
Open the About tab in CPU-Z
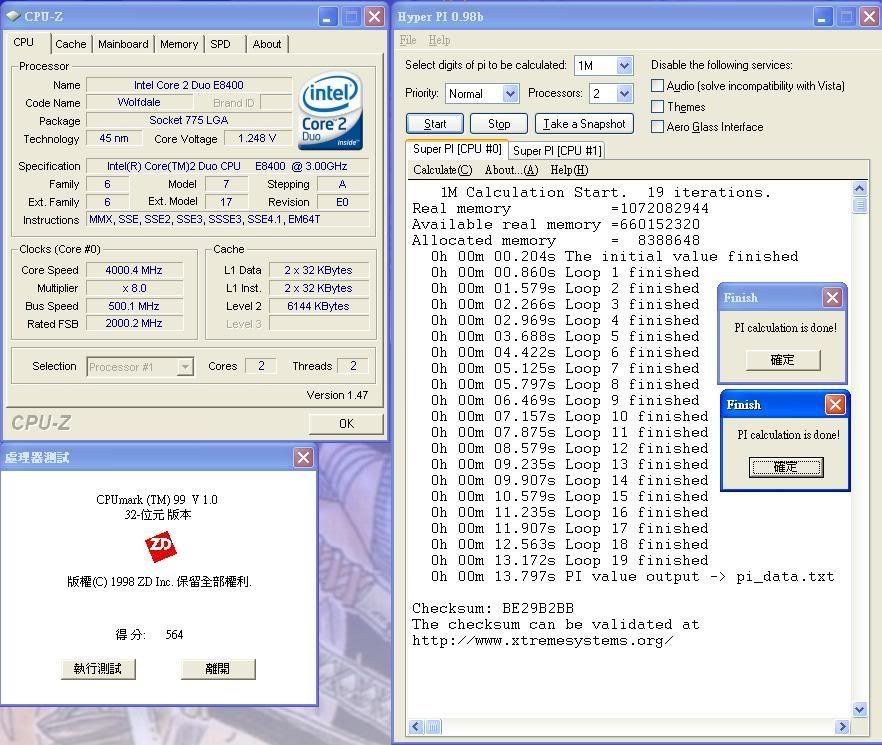(x=267, y=44)
